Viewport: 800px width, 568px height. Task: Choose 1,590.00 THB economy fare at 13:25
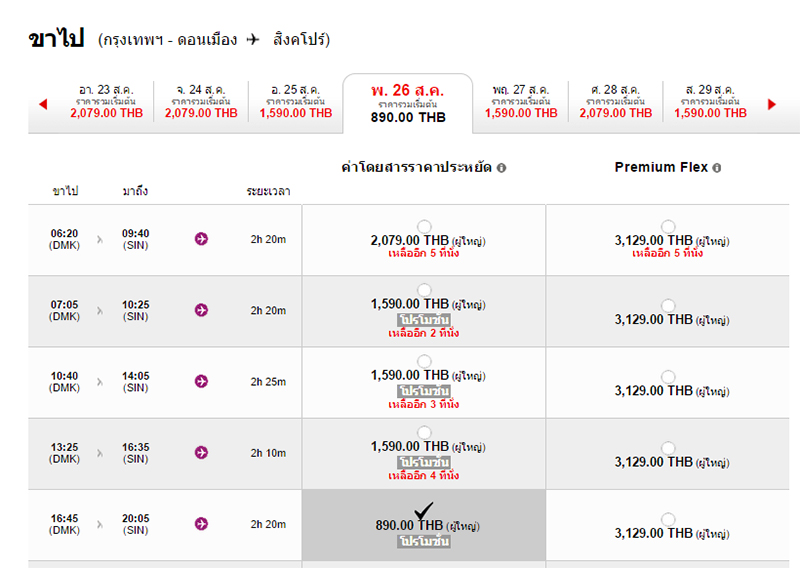tap(425, 433)
